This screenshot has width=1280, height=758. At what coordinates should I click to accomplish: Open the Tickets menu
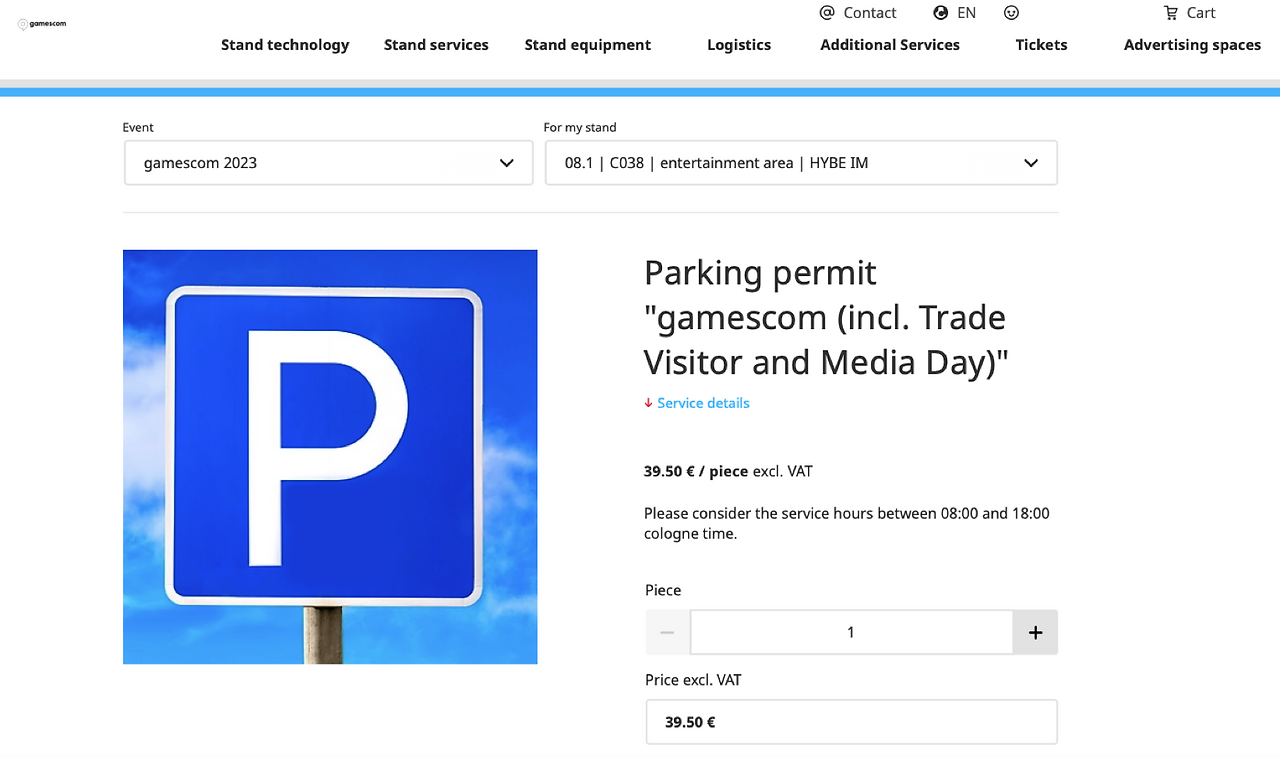tap(1041, 45)
